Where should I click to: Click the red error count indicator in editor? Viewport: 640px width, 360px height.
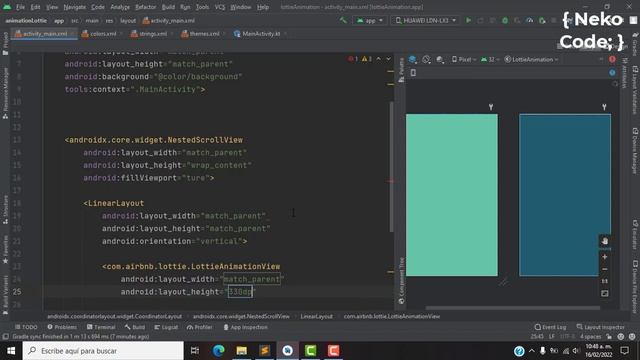pos(353,59)
